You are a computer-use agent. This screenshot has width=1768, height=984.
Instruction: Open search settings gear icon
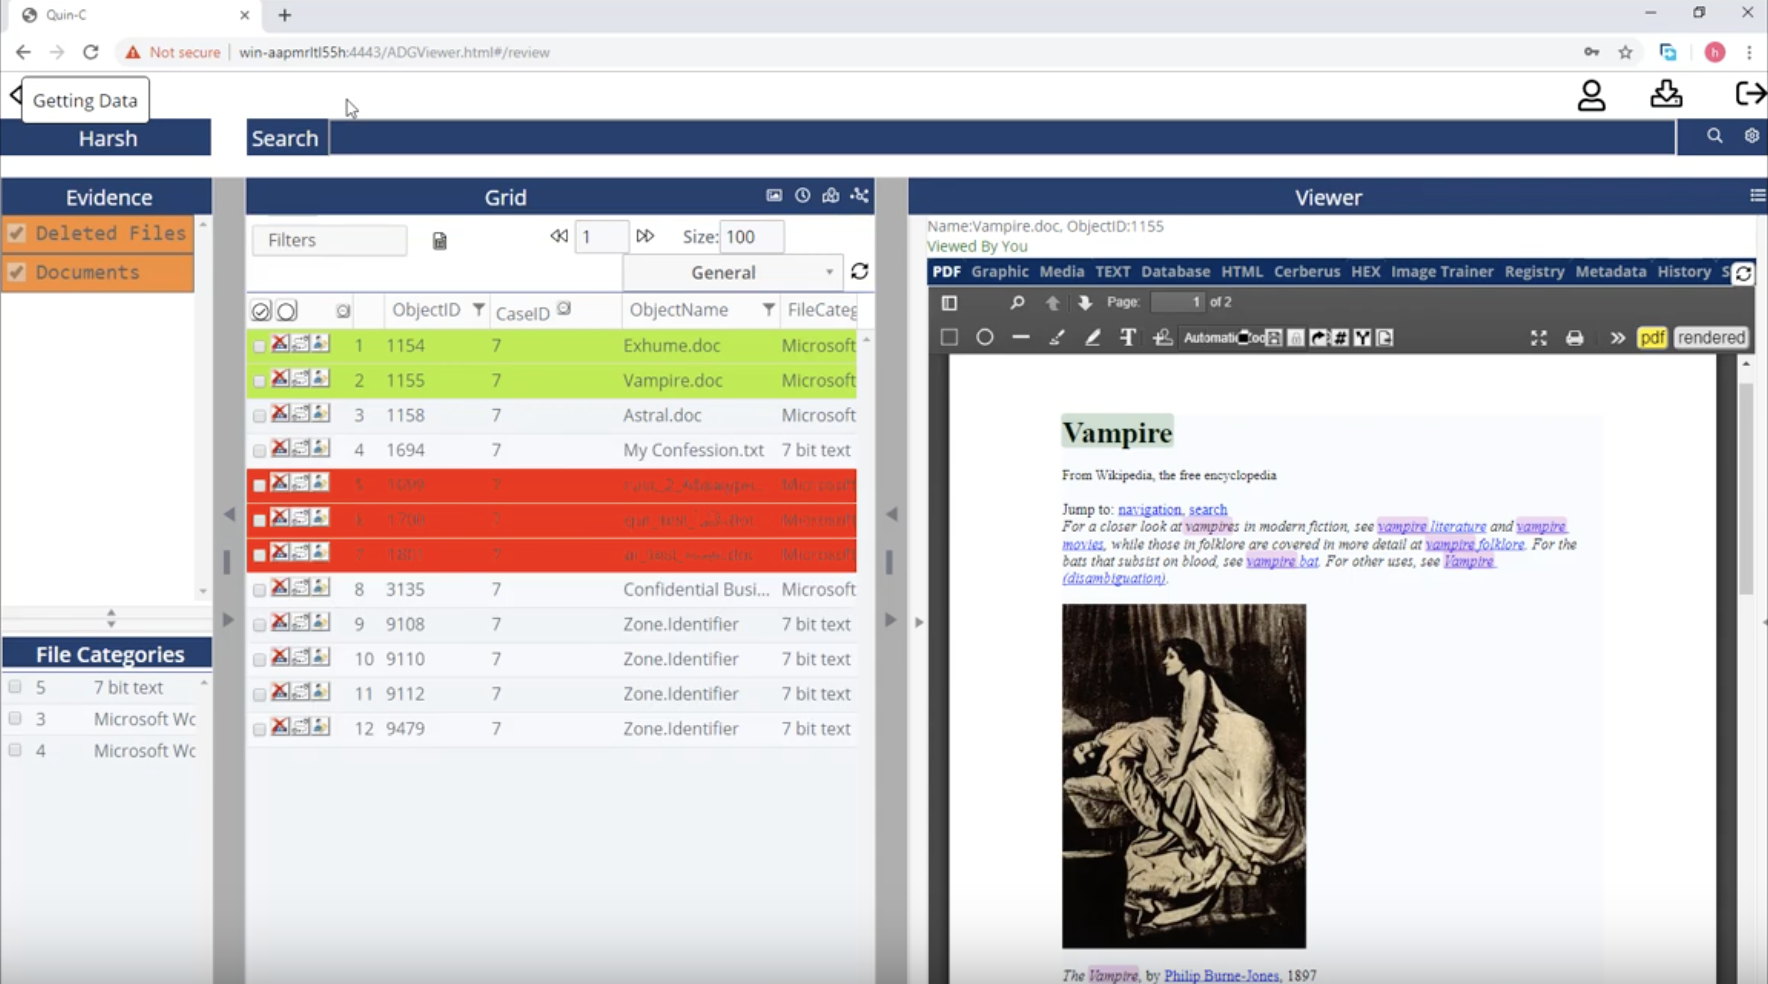coord(1751,136)
